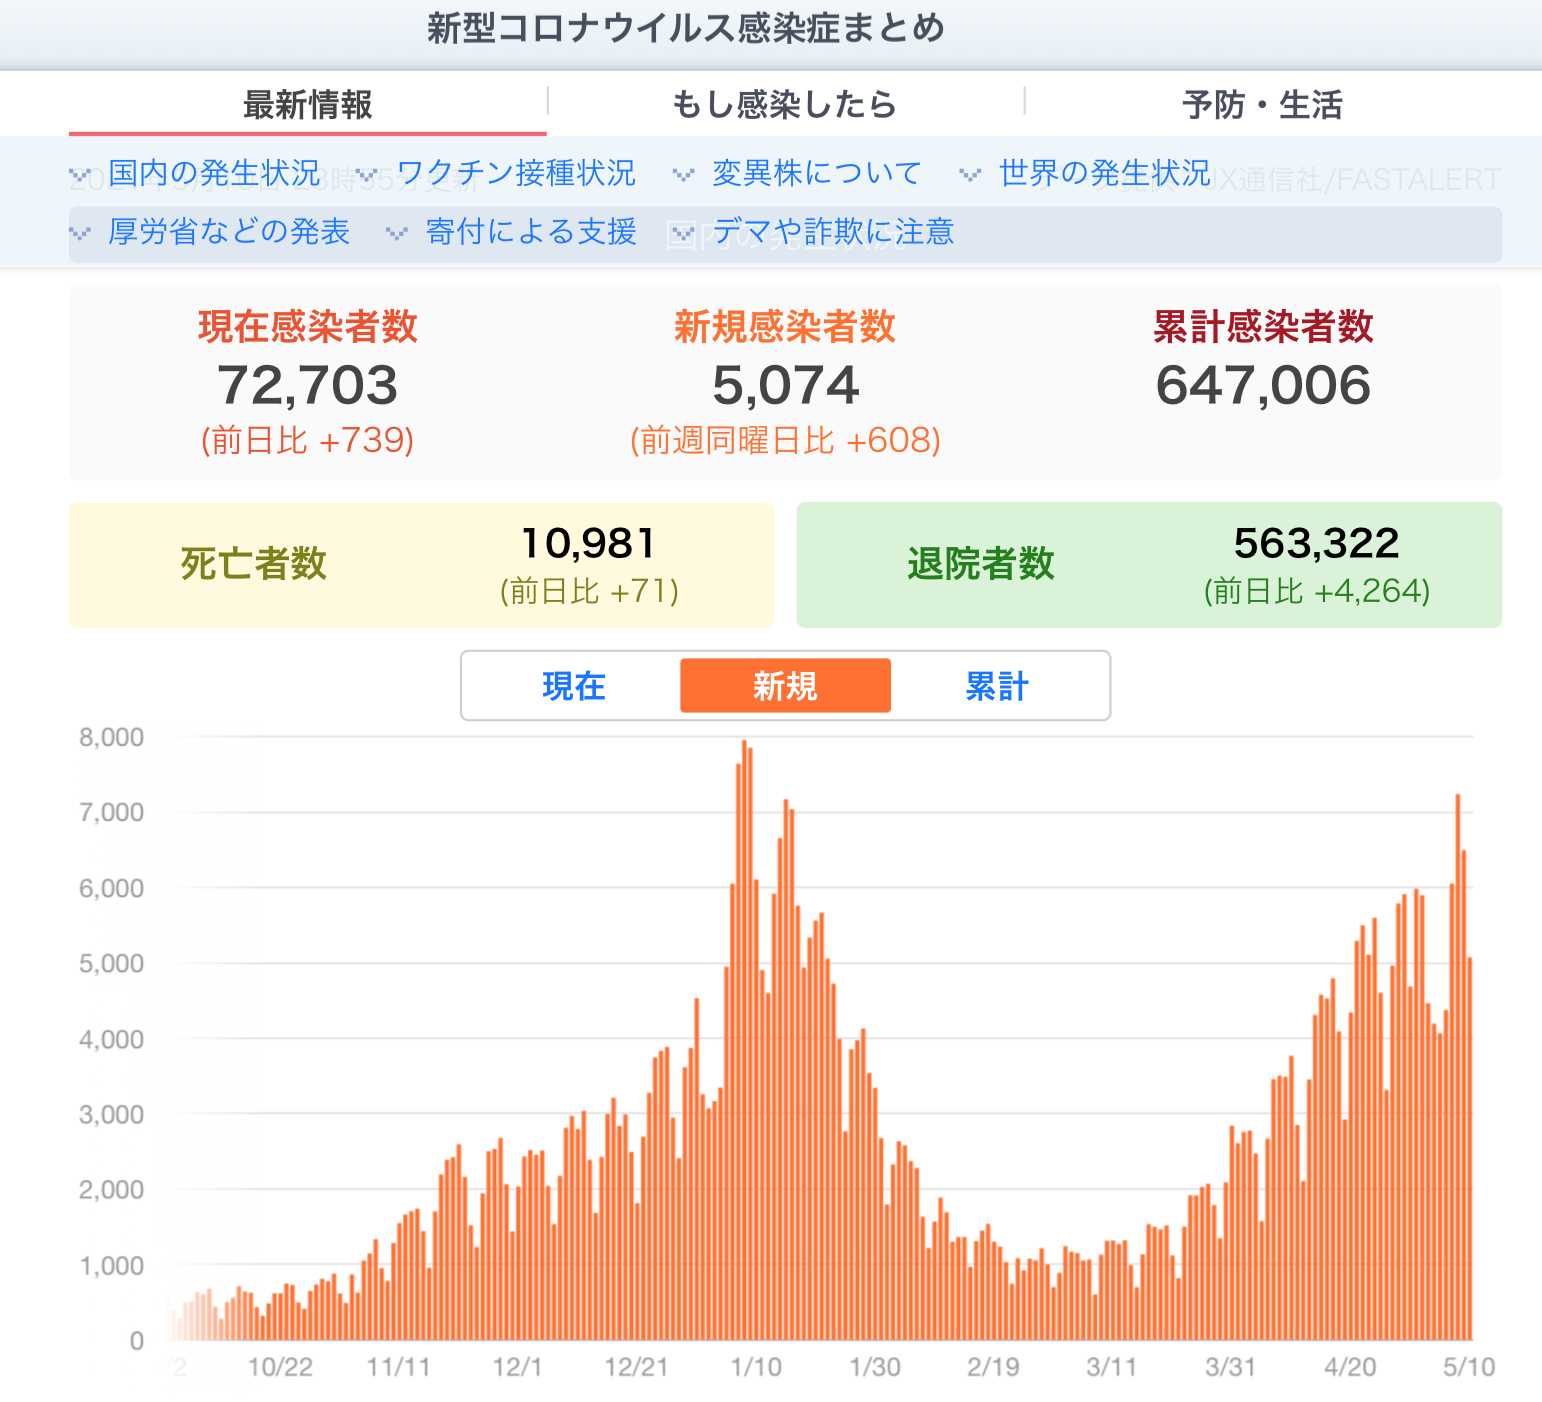Jump to ワクチン接種状況 section
The image size is (1542, 1402).
click(x=516, y=174)
